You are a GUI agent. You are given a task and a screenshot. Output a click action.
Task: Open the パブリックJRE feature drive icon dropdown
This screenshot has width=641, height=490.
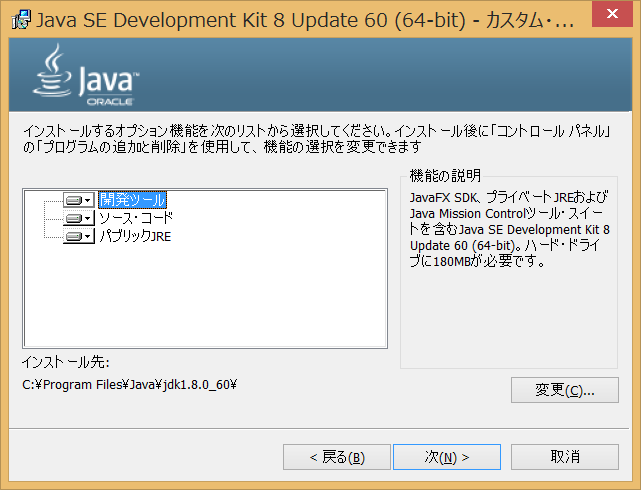click(79, 236)
